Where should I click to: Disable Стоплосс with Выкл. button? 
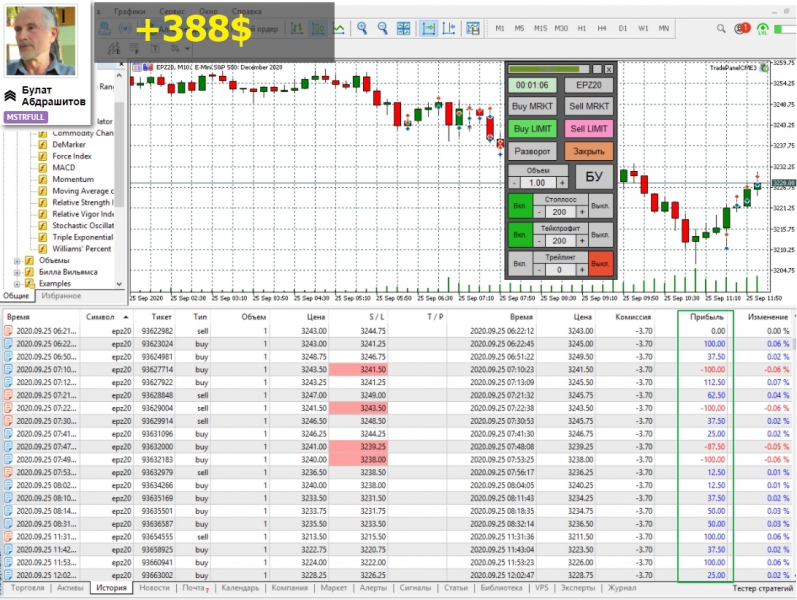tap(600, 206)
